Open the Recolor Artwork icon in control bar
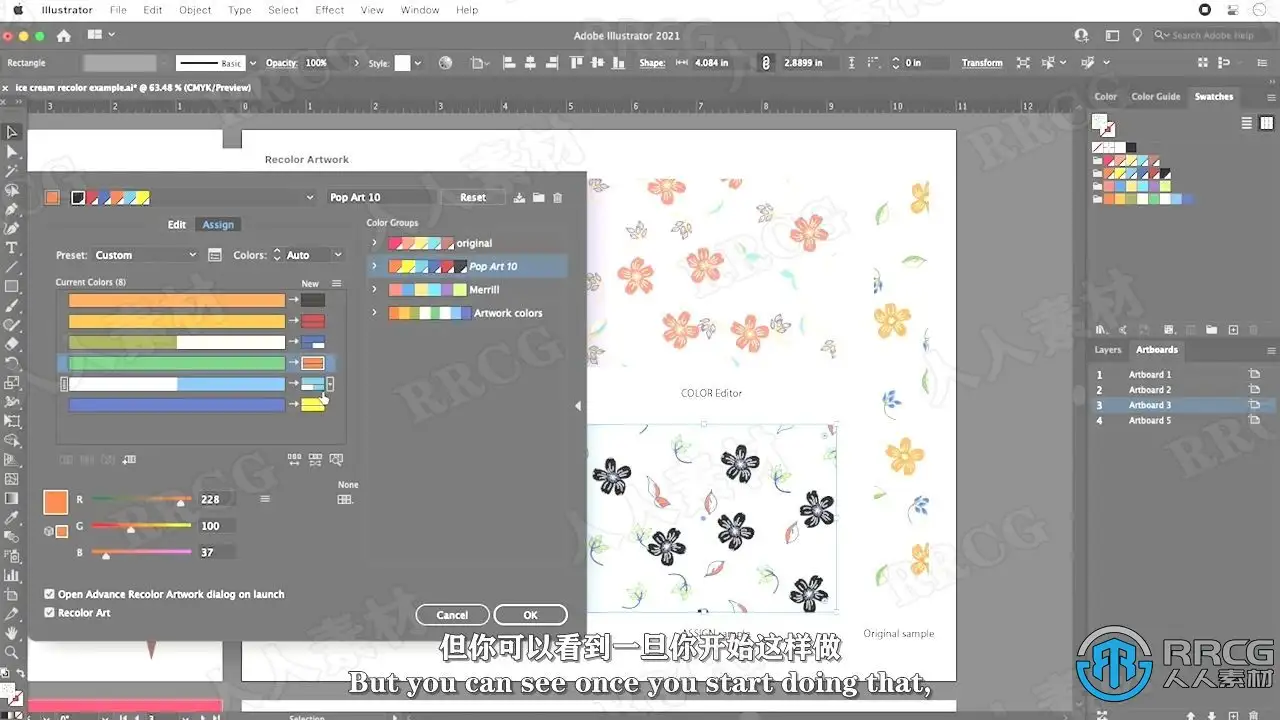The width and height of the screenshot is (1280, 720). (446, 62)
